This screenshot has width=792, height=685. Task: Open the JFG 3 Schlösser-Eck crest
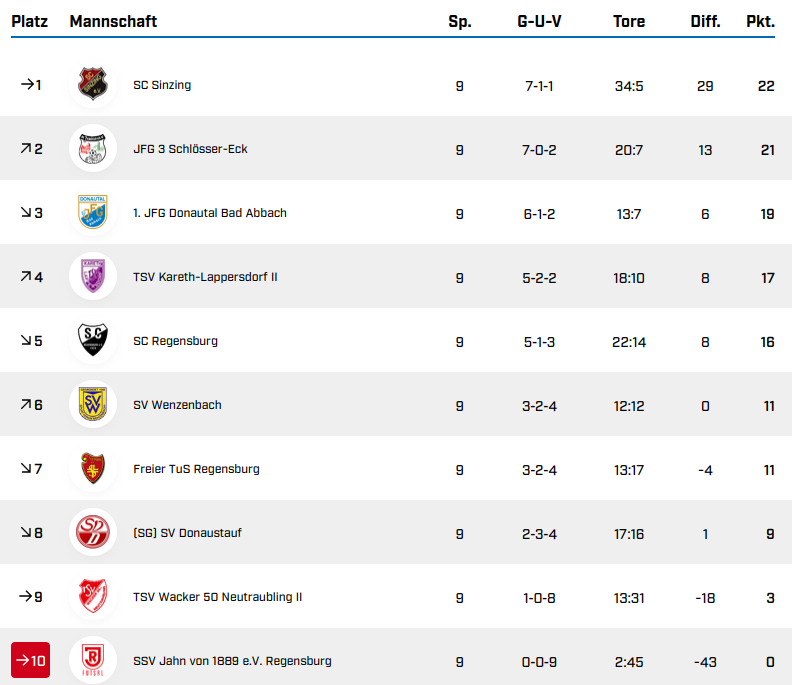click(93, 149)
